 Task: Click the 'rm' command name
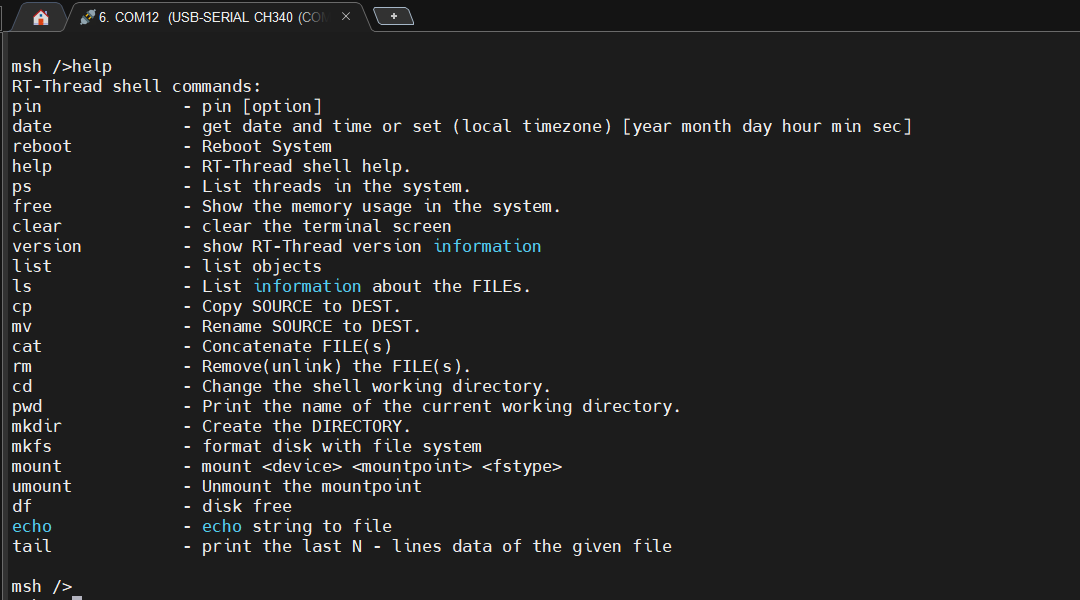click(21, 366)
